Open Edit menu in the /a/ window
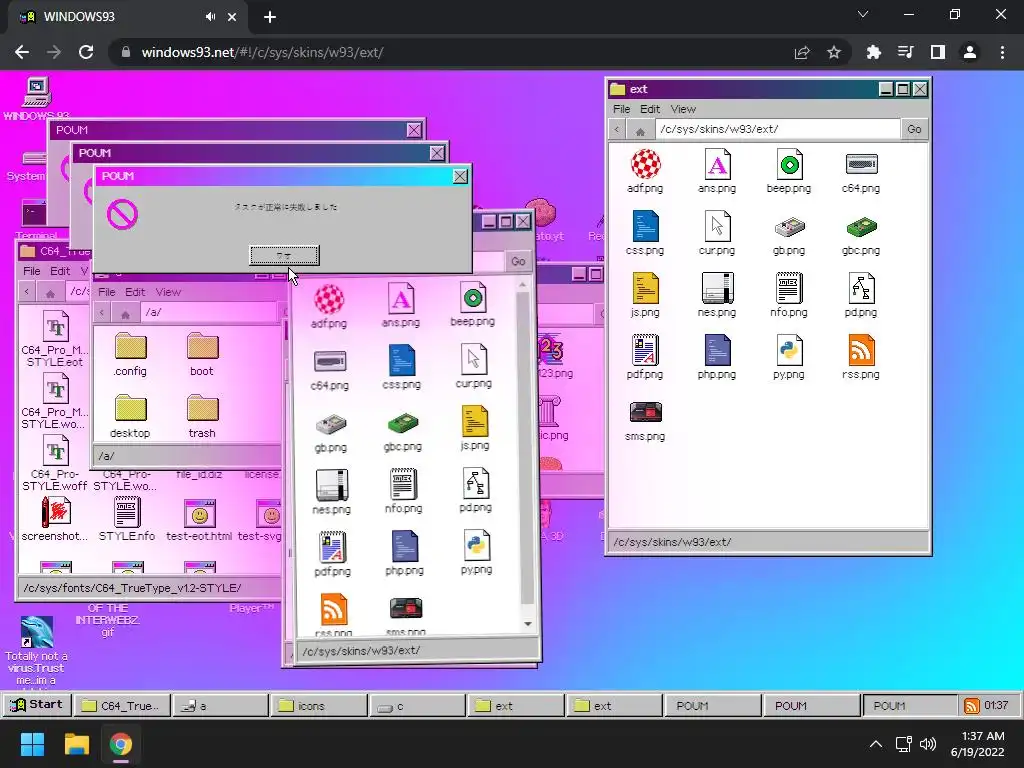The image size is (1024, 768). coord(135,292)
